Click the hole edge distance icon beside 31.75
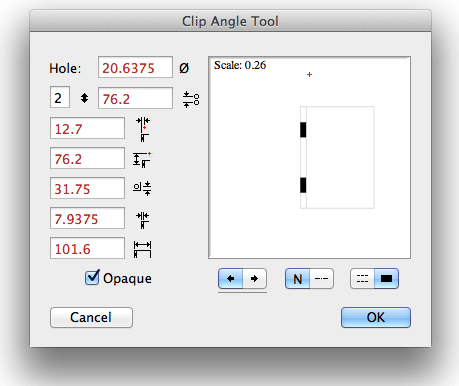 142,189
